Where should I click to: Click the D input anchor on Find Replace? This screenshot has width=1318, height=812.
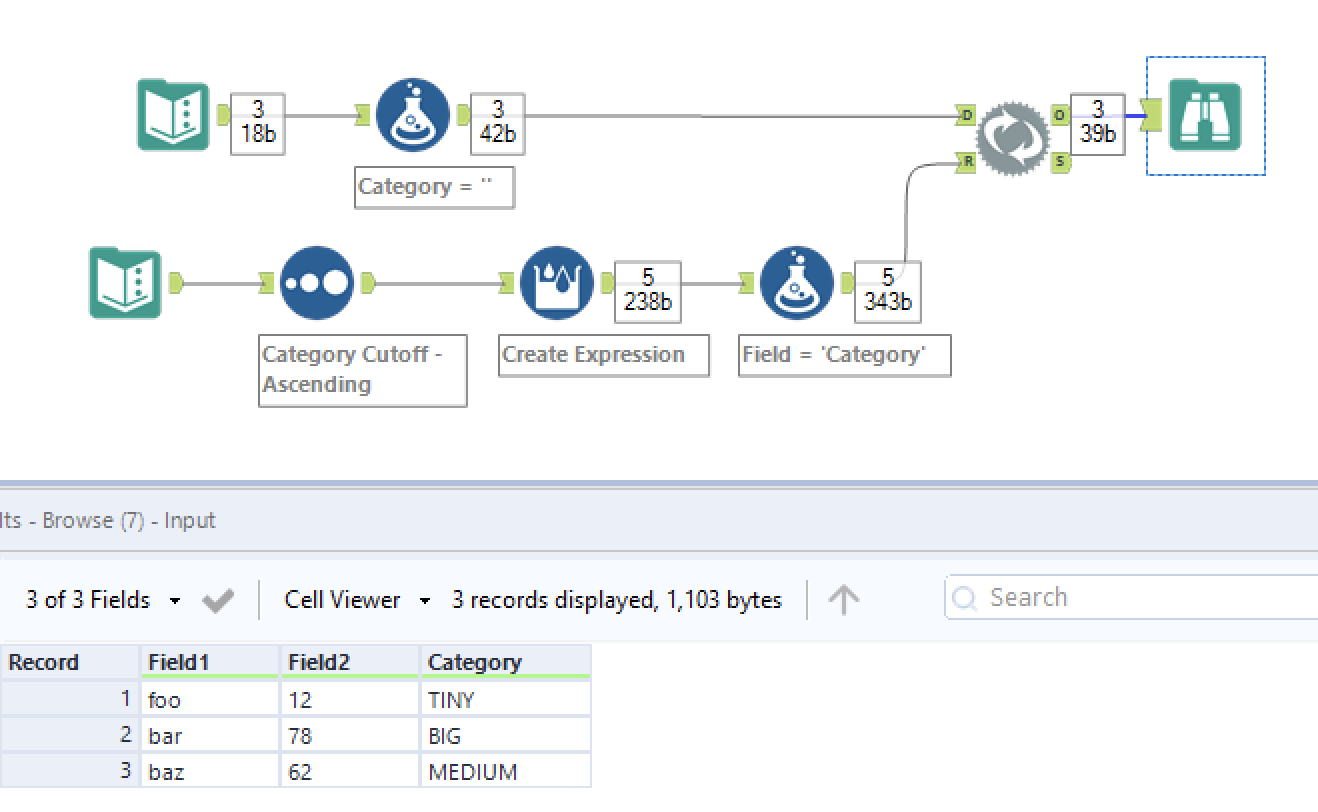click(x=966, y=115)
